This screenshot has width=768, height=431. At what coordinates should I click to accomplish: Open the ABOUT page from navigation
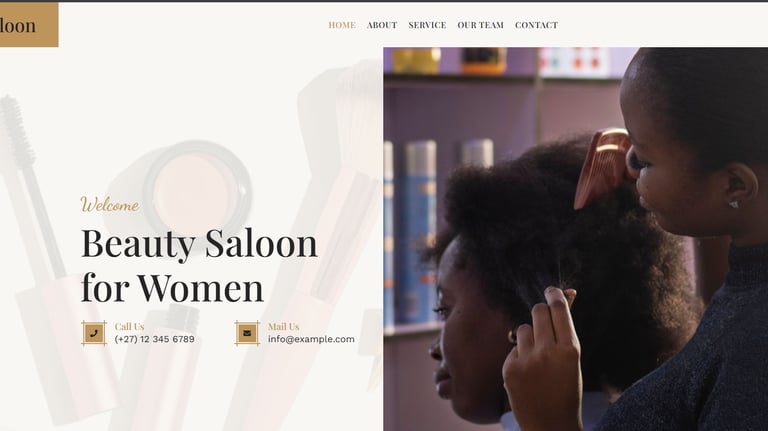click(382, 25)
